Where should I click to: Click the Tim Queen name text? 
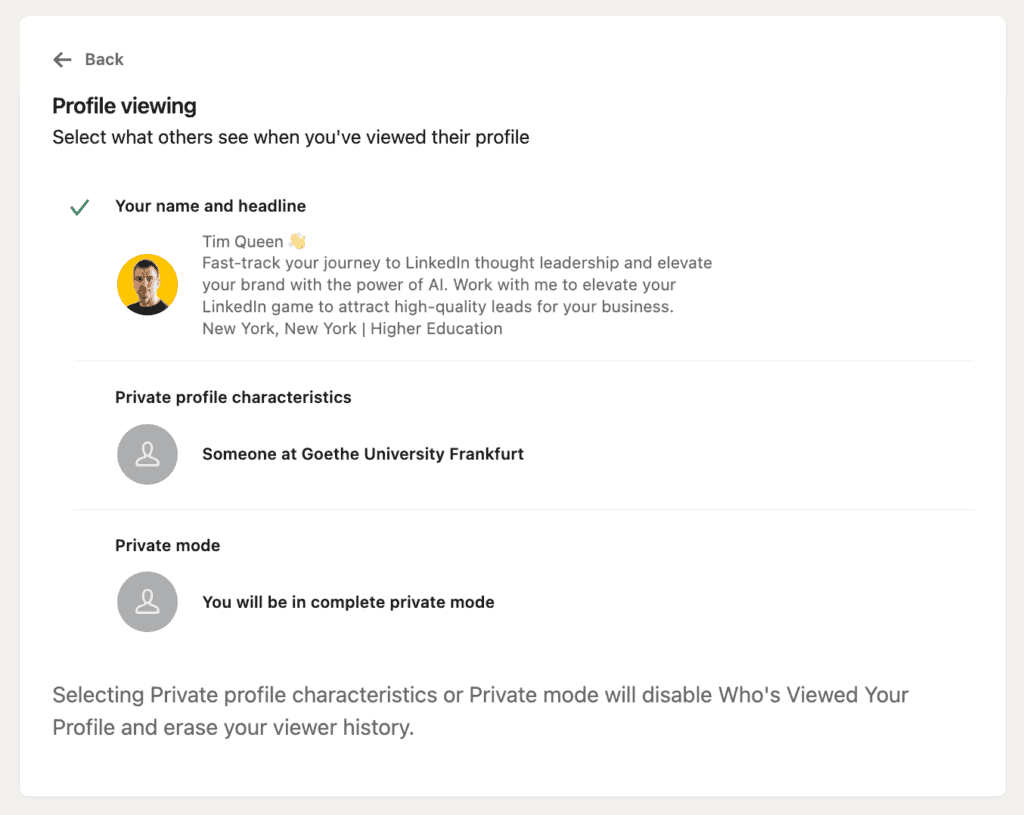243,241
